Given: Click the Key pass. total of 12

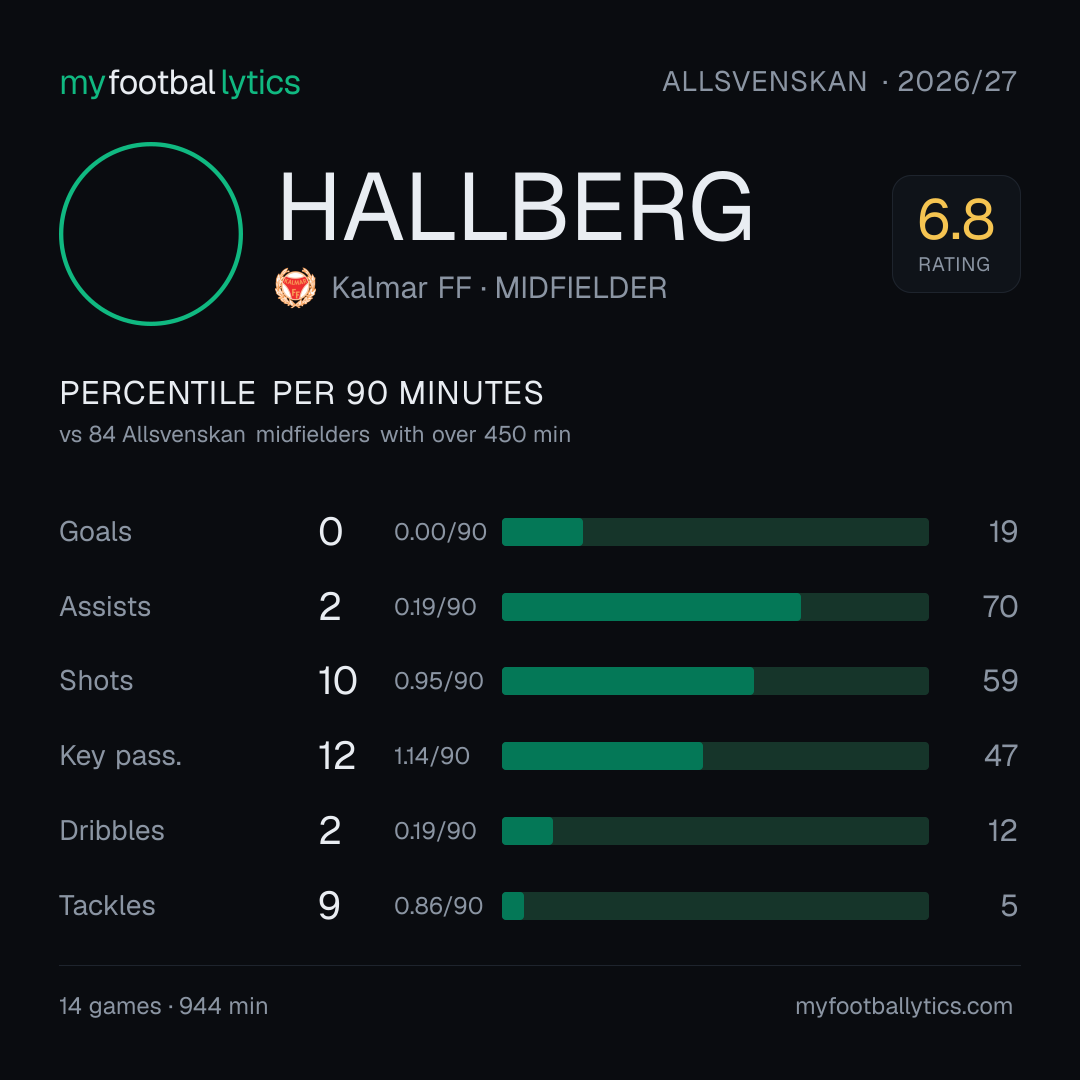Looking at the screenshot, I should click(x=337, y=756).
